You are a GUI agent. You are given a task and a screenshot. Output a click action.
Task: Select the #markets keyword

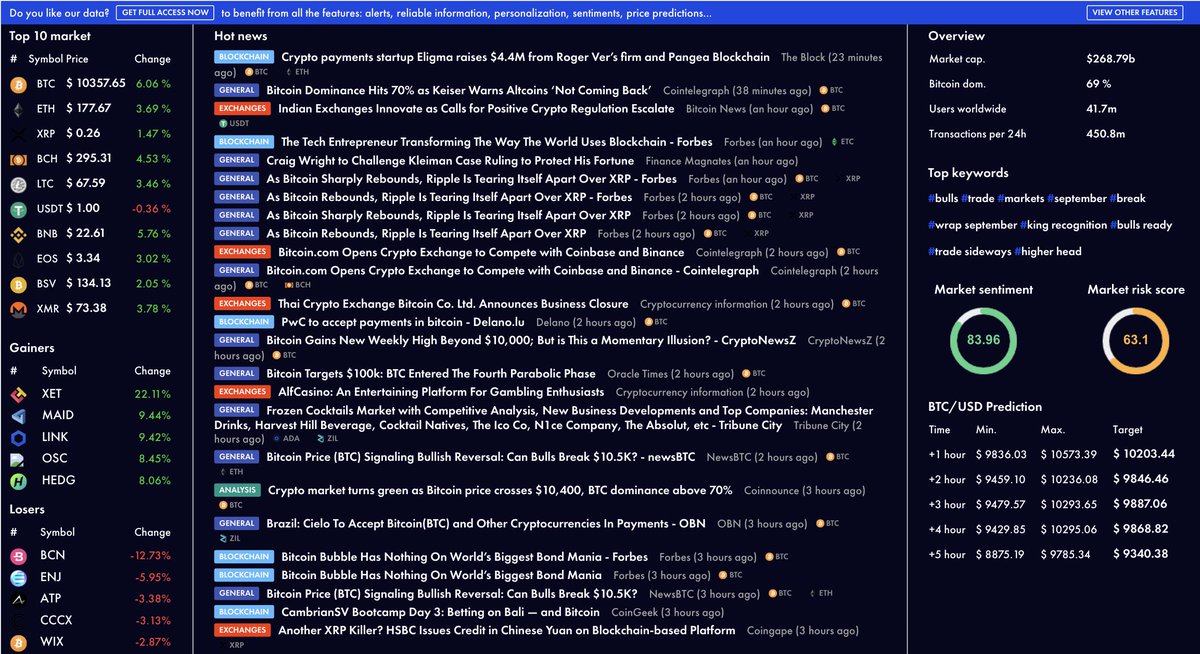(1021, 199)
